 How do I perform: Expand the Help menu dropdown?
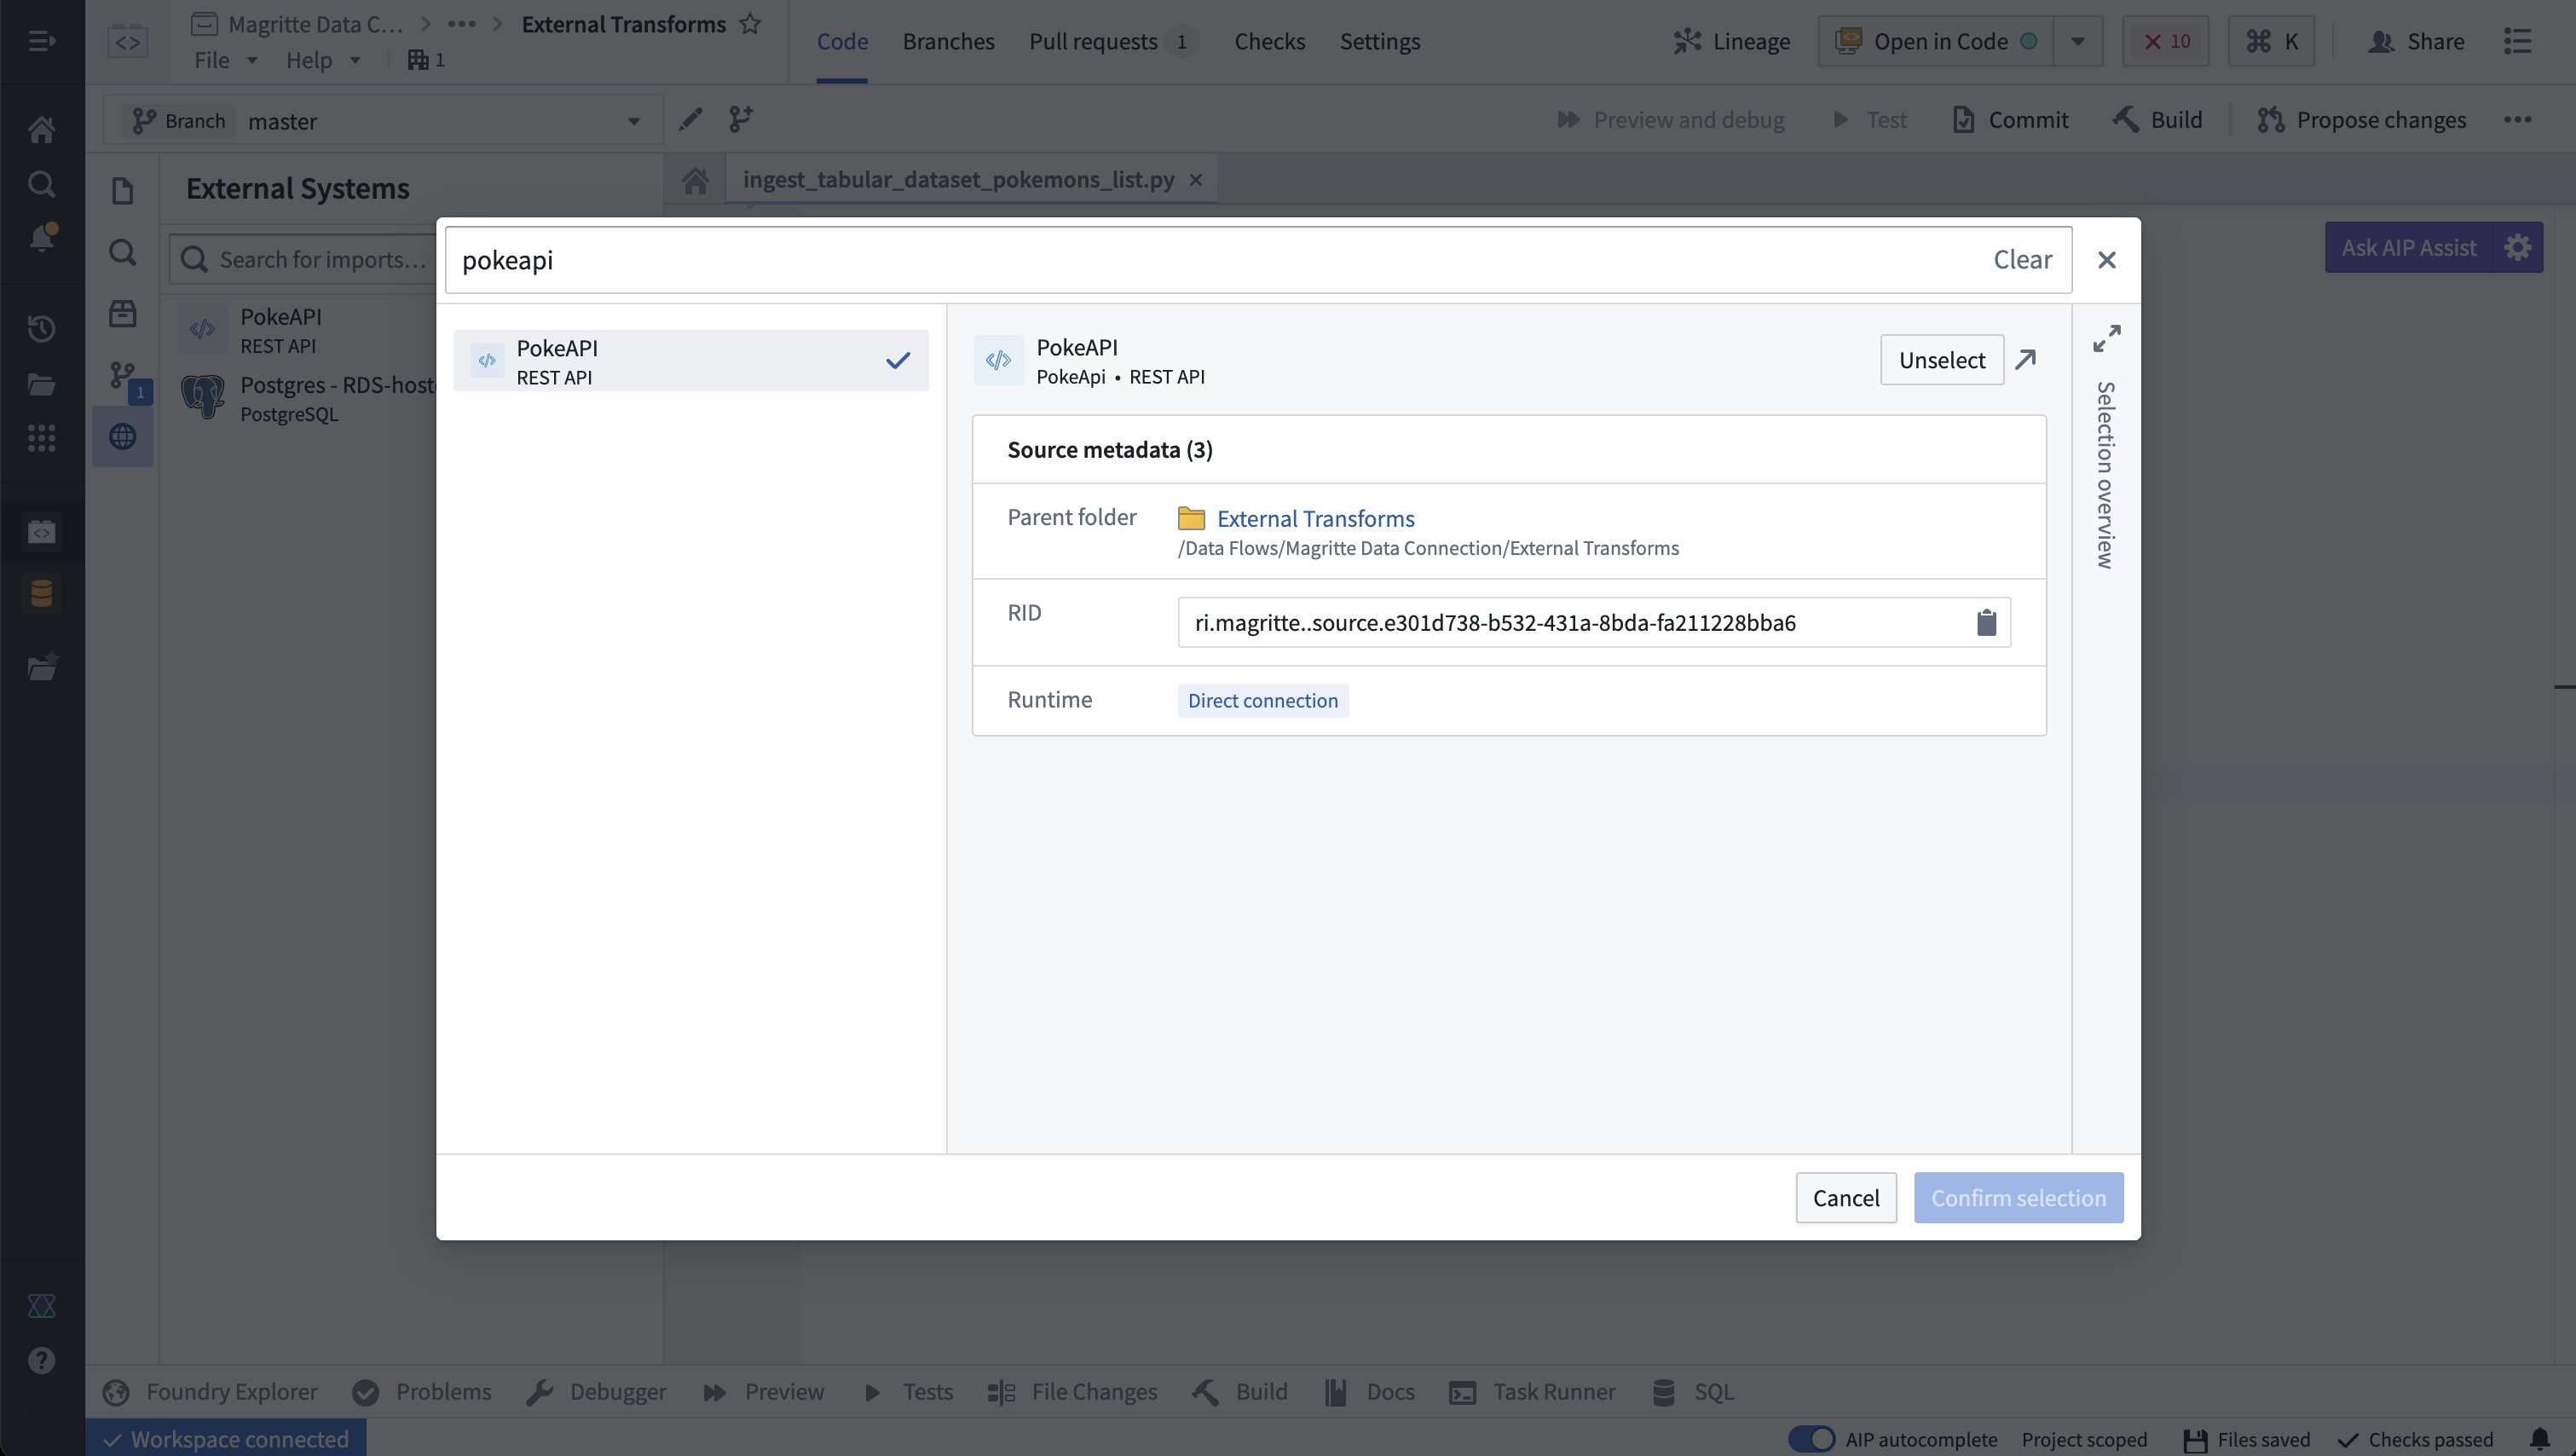(323, 60)
